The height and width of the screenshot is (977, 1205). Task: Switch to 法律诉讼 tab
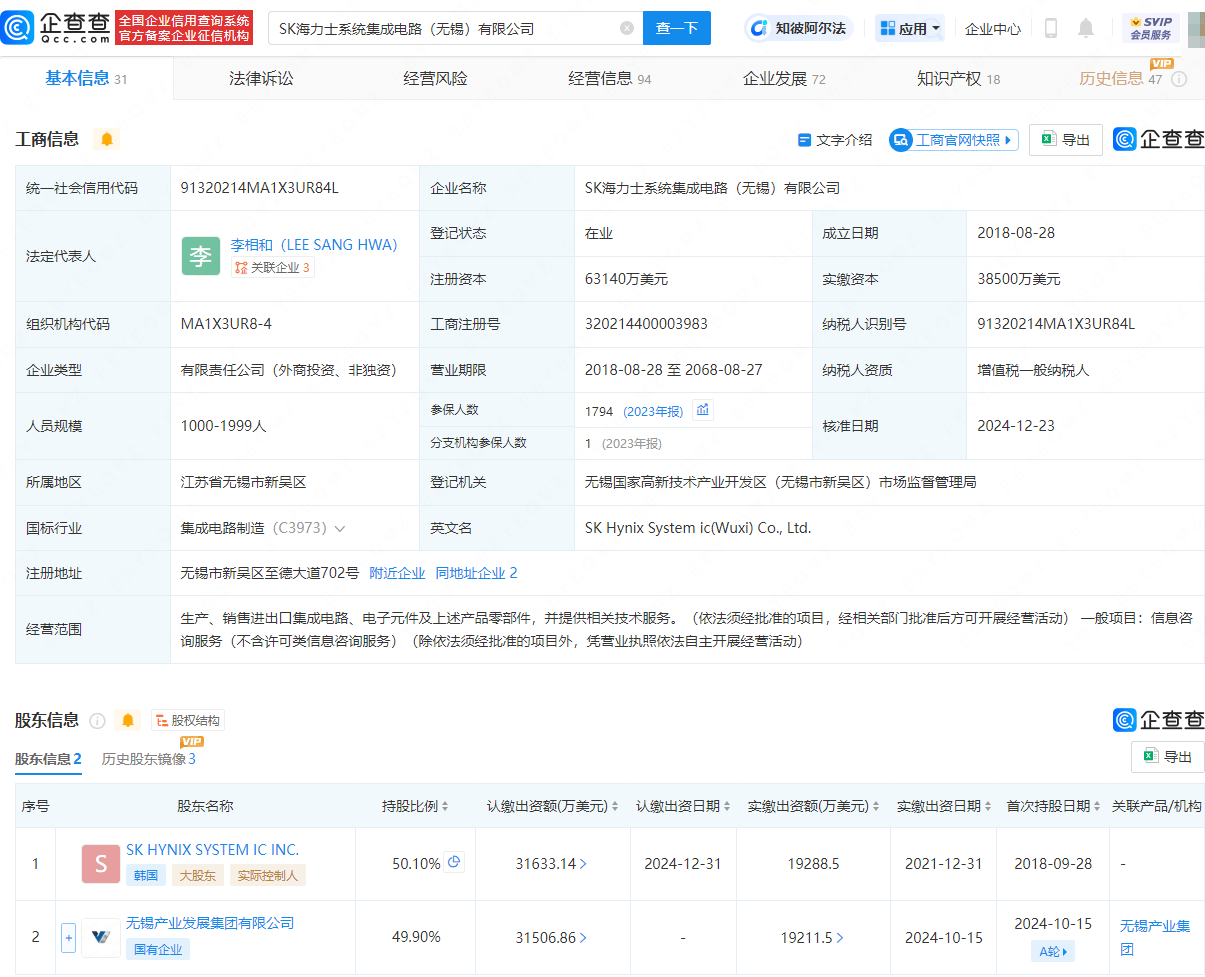(261, 79)
